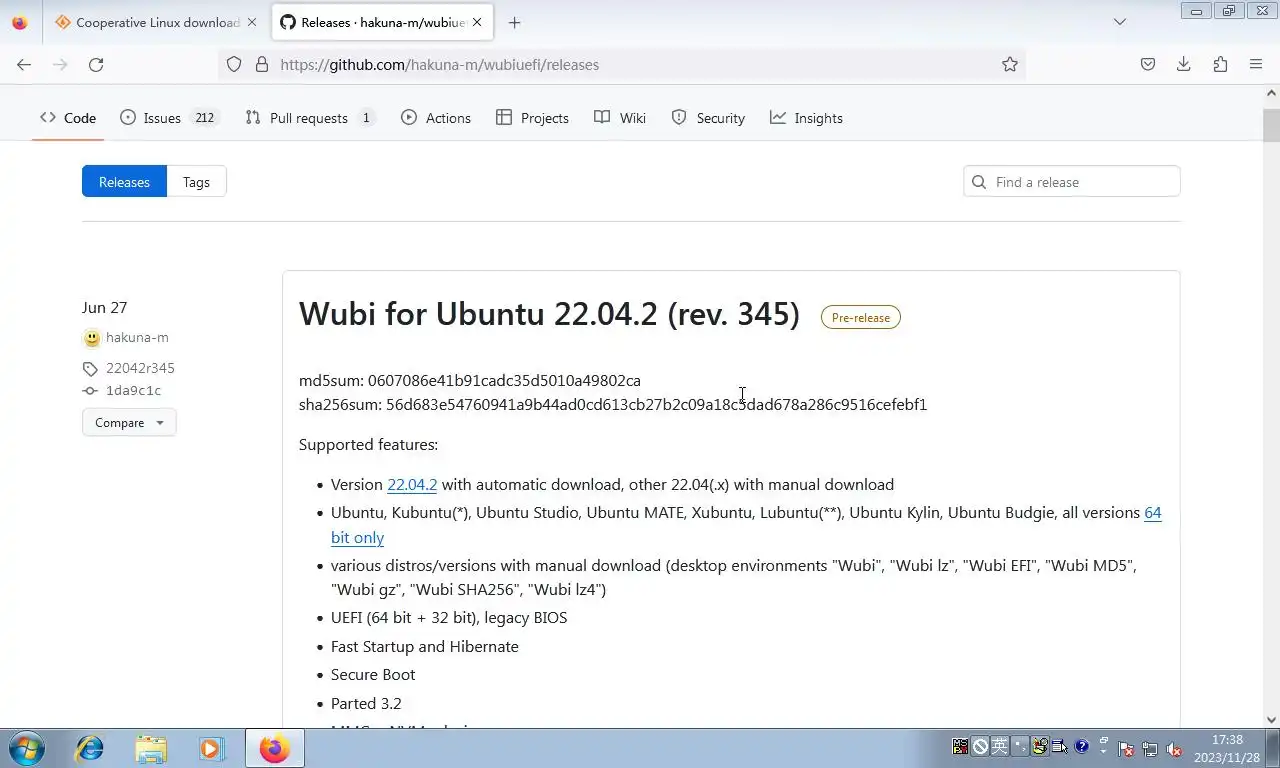Click the Pre-release label badge

click(861, 317)
